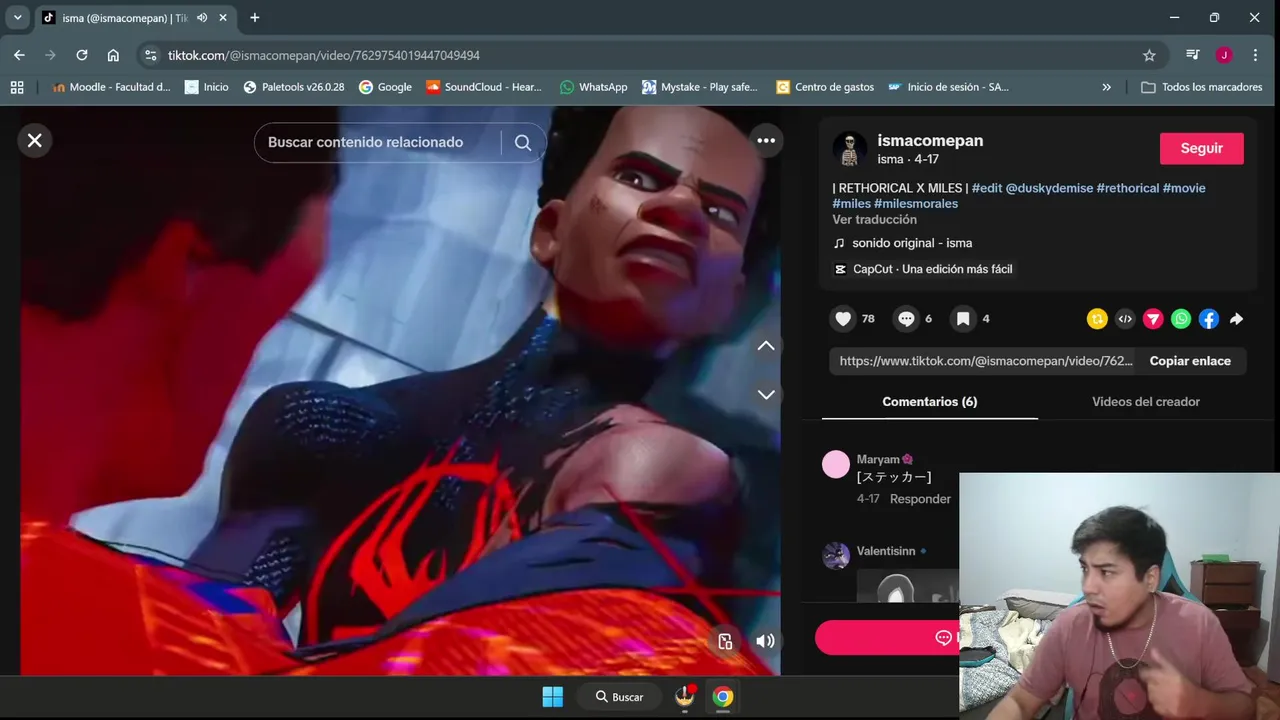Click the address bar URL
The height and width of the screenshot is (720, 1280).
(324, 55)
